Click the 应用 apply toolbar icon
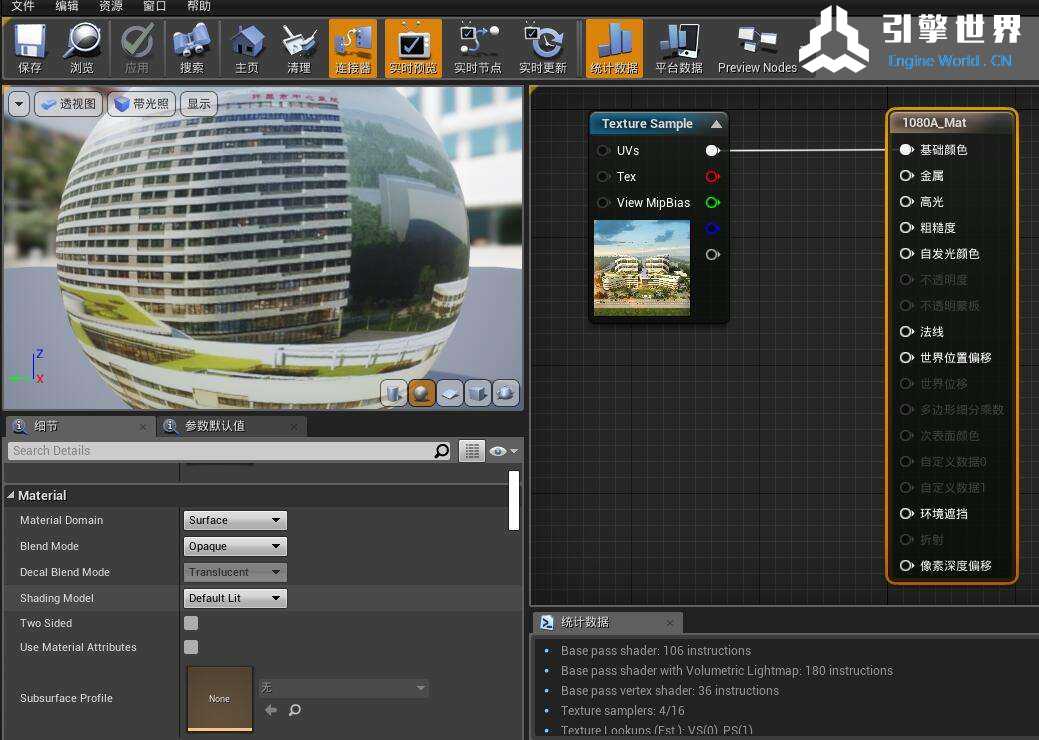Image resolution: width=1039 pixels, height=740 pixels. (x=137, y=48)
